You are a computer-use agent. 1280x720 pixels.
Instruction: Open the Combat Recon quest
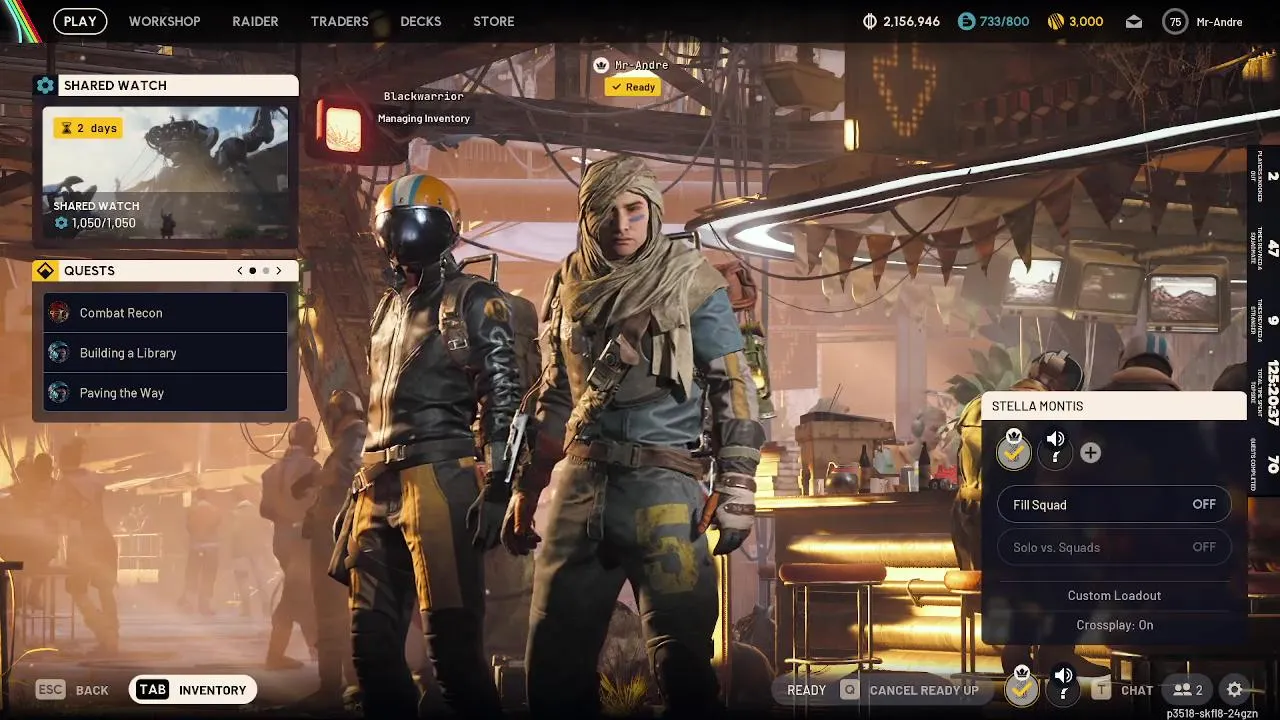click(165, 312)
